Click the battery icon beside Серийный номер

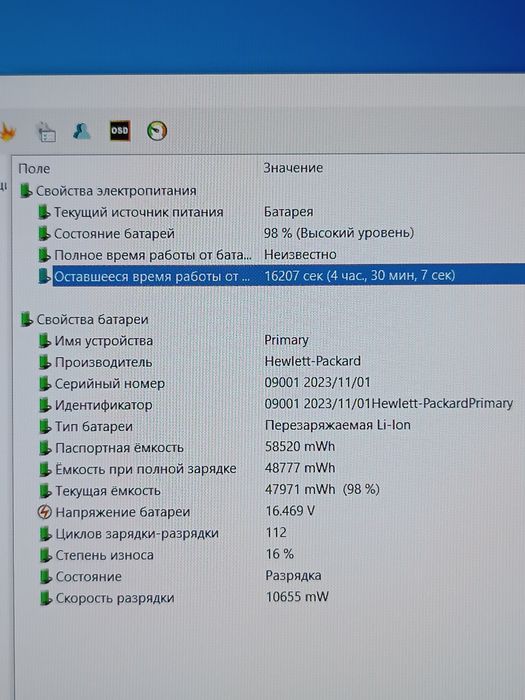tap(44, 384)
